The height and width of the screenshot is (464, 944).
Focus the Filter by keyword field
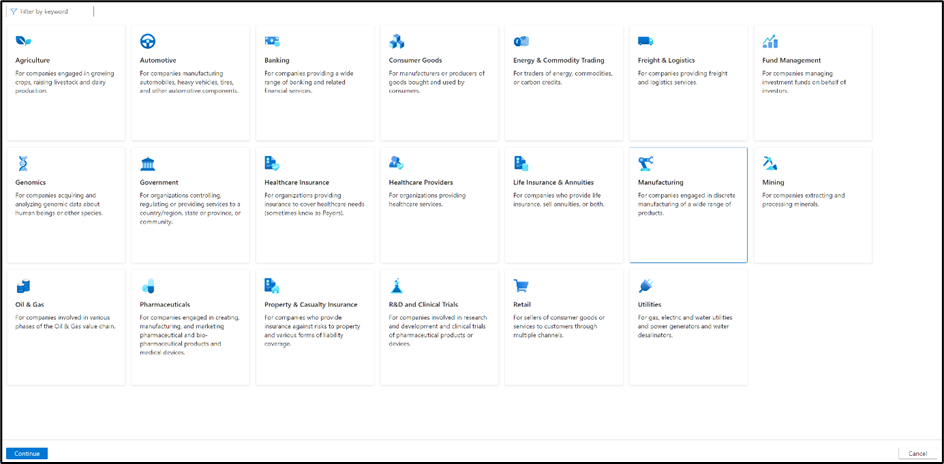pos(50,11)
